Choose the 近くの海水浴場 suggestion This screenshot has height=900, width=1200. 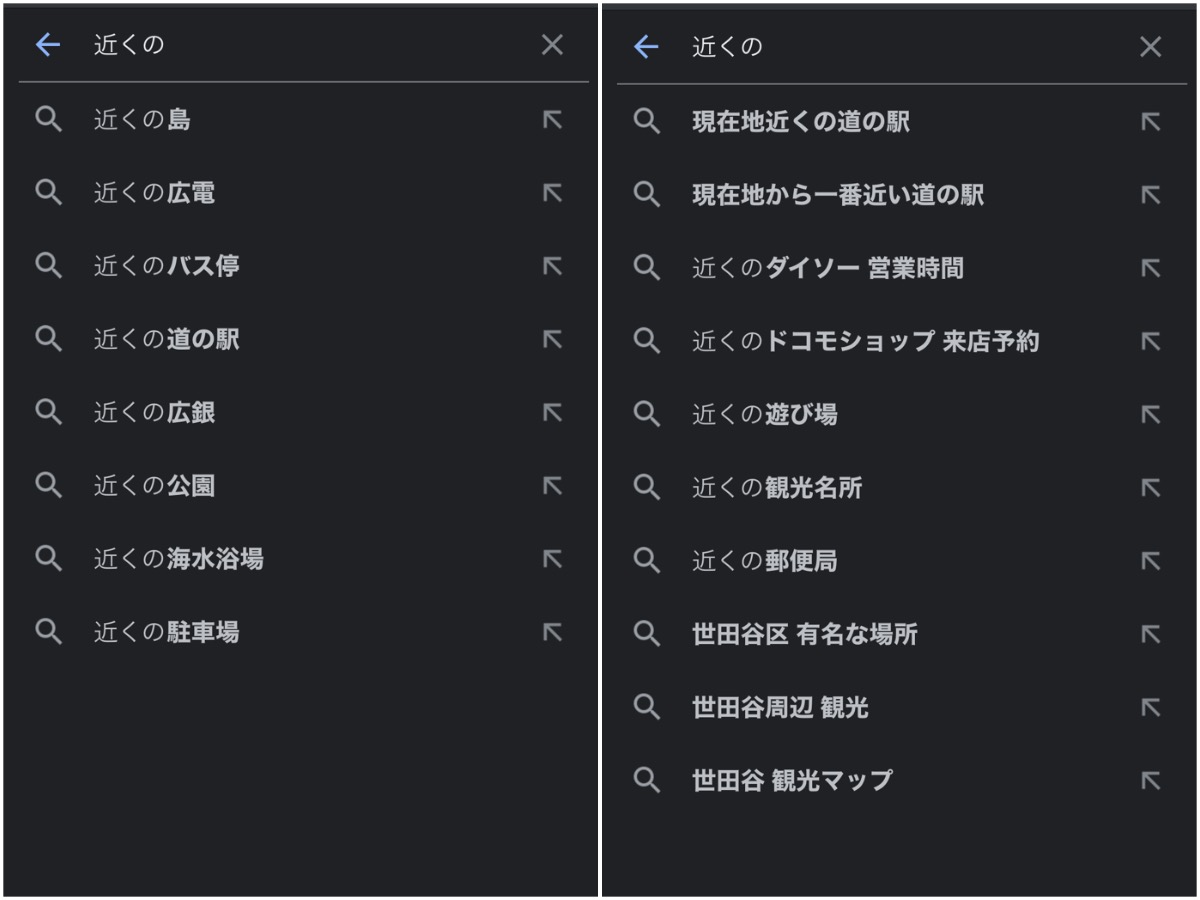pyautogui.click(x=179, y=559)
